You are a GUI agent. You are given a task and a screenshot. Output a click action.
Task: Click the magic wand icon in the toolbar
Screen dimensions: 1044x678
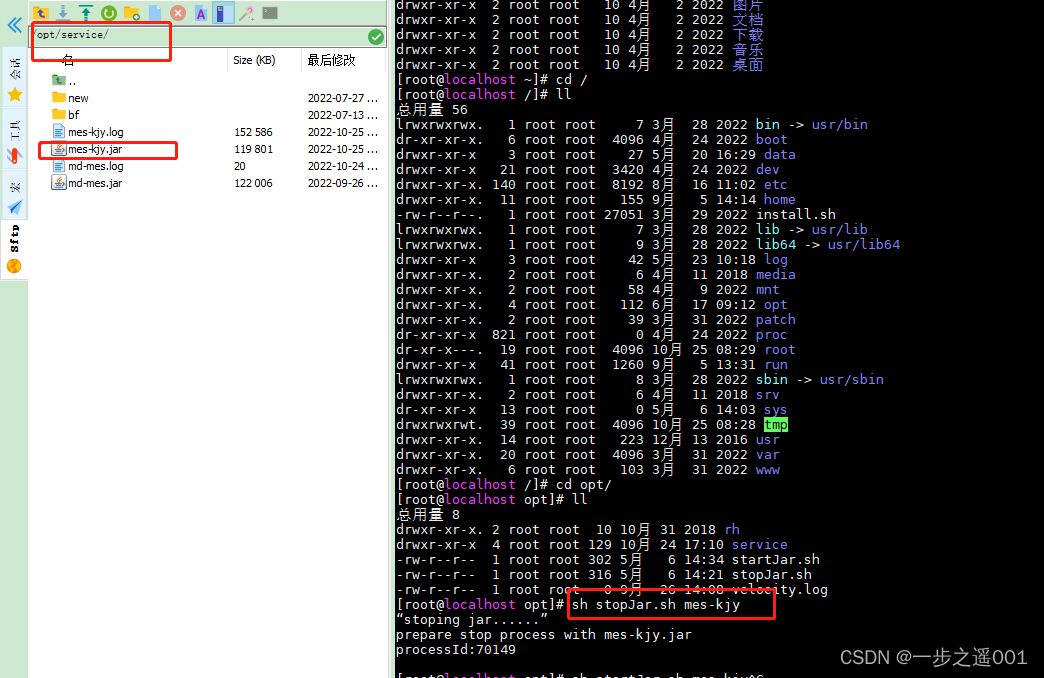[x=247, y=13]
